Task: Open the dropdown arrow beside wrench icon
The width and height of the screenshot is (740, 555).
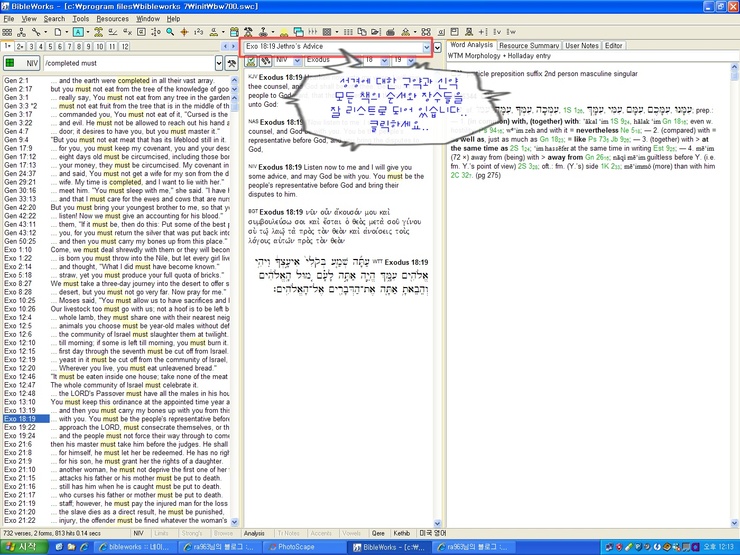Action: [45, 32]
